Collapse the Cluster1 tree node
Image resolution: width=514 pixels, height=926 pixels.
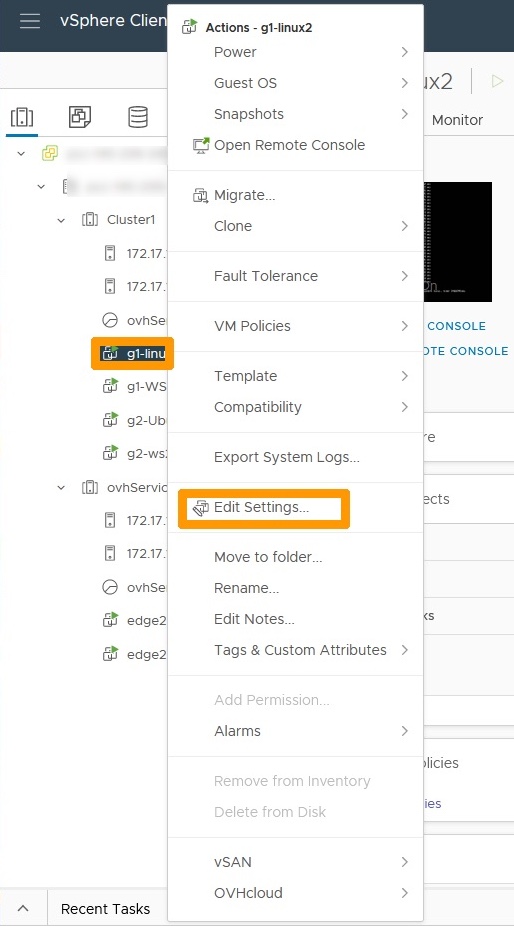coord(61,220)
